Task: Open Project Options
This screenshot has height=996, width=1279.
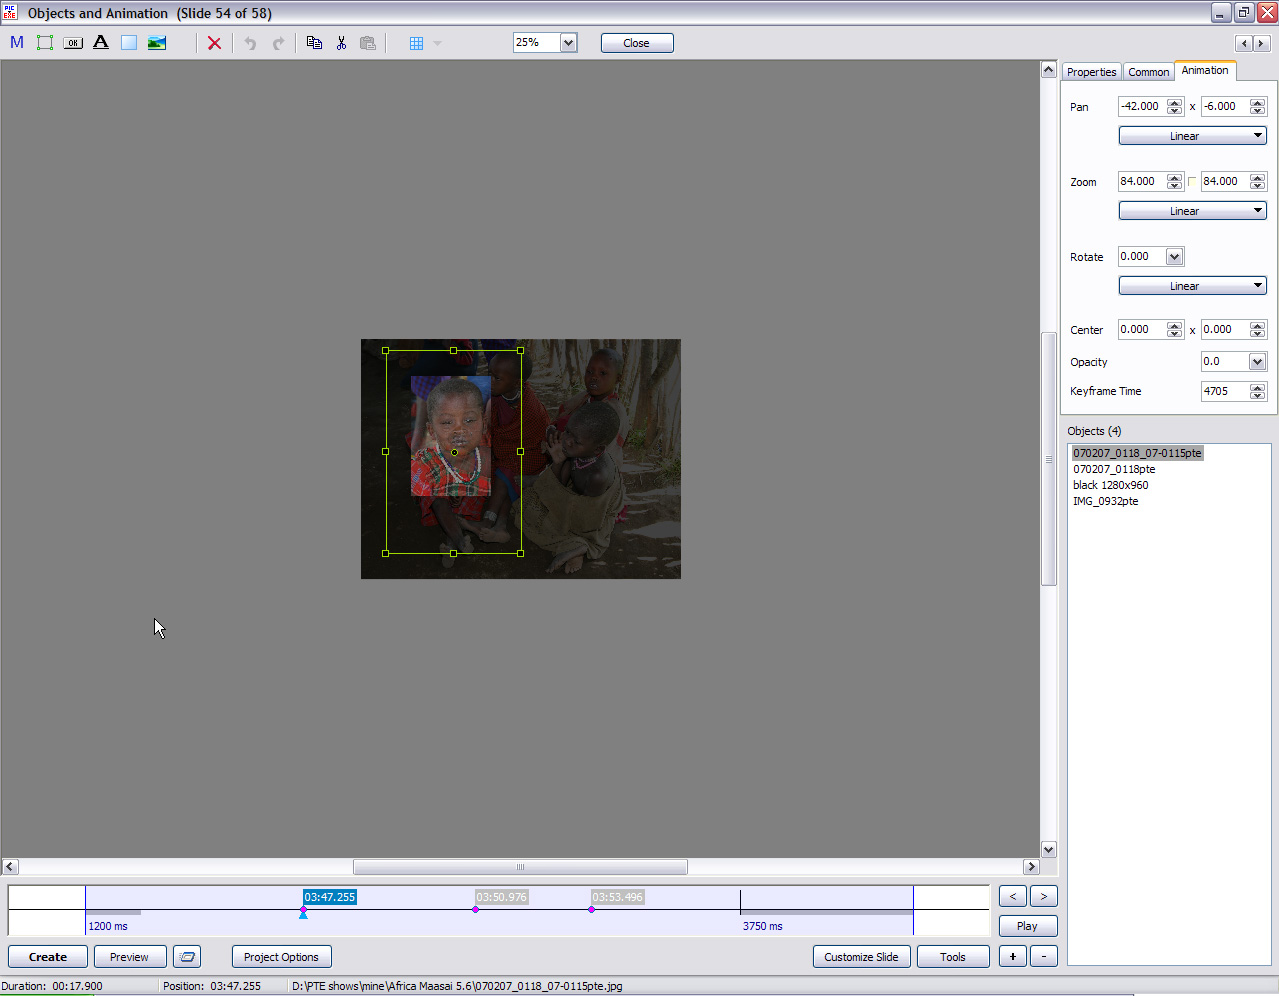Action: [x=281, y=957]
